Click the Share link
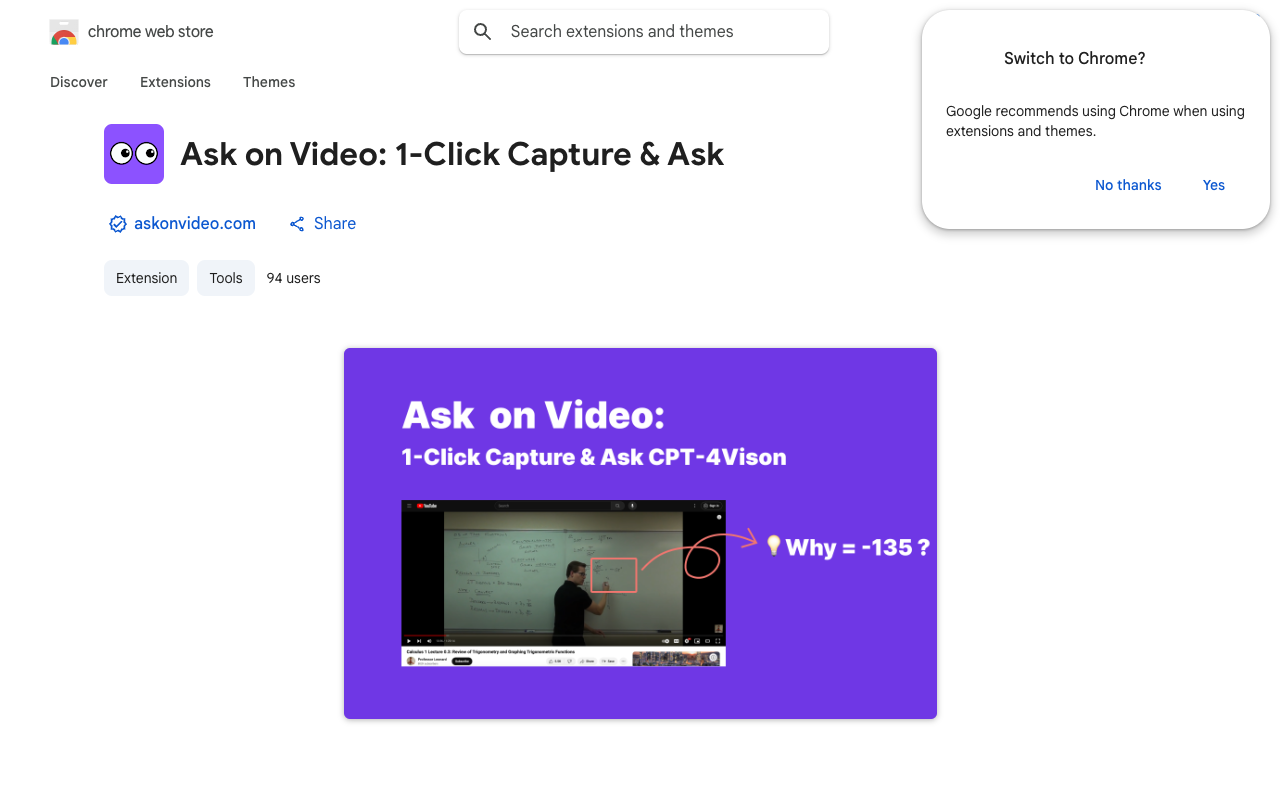The image size is (1280, 800). coord(335,224)
